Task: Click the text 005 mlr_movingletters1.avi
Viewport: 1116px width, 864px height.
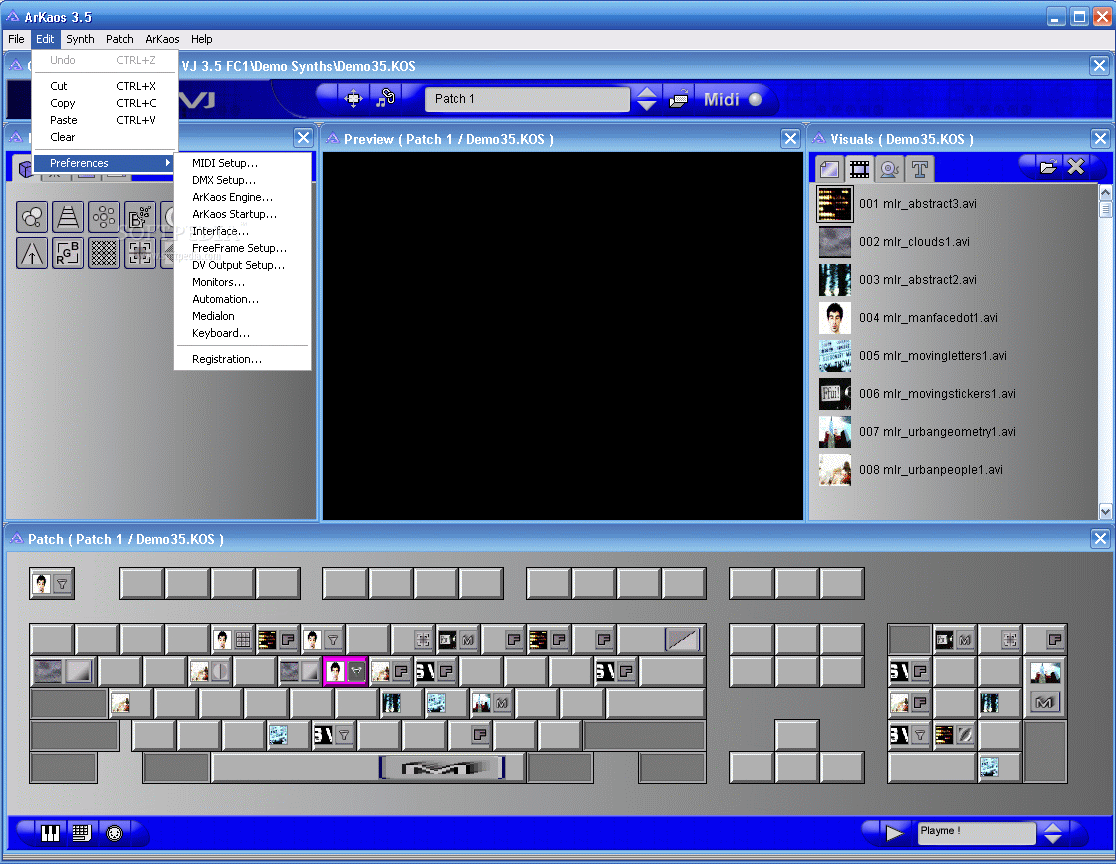Action: click(x=932, y=356)
